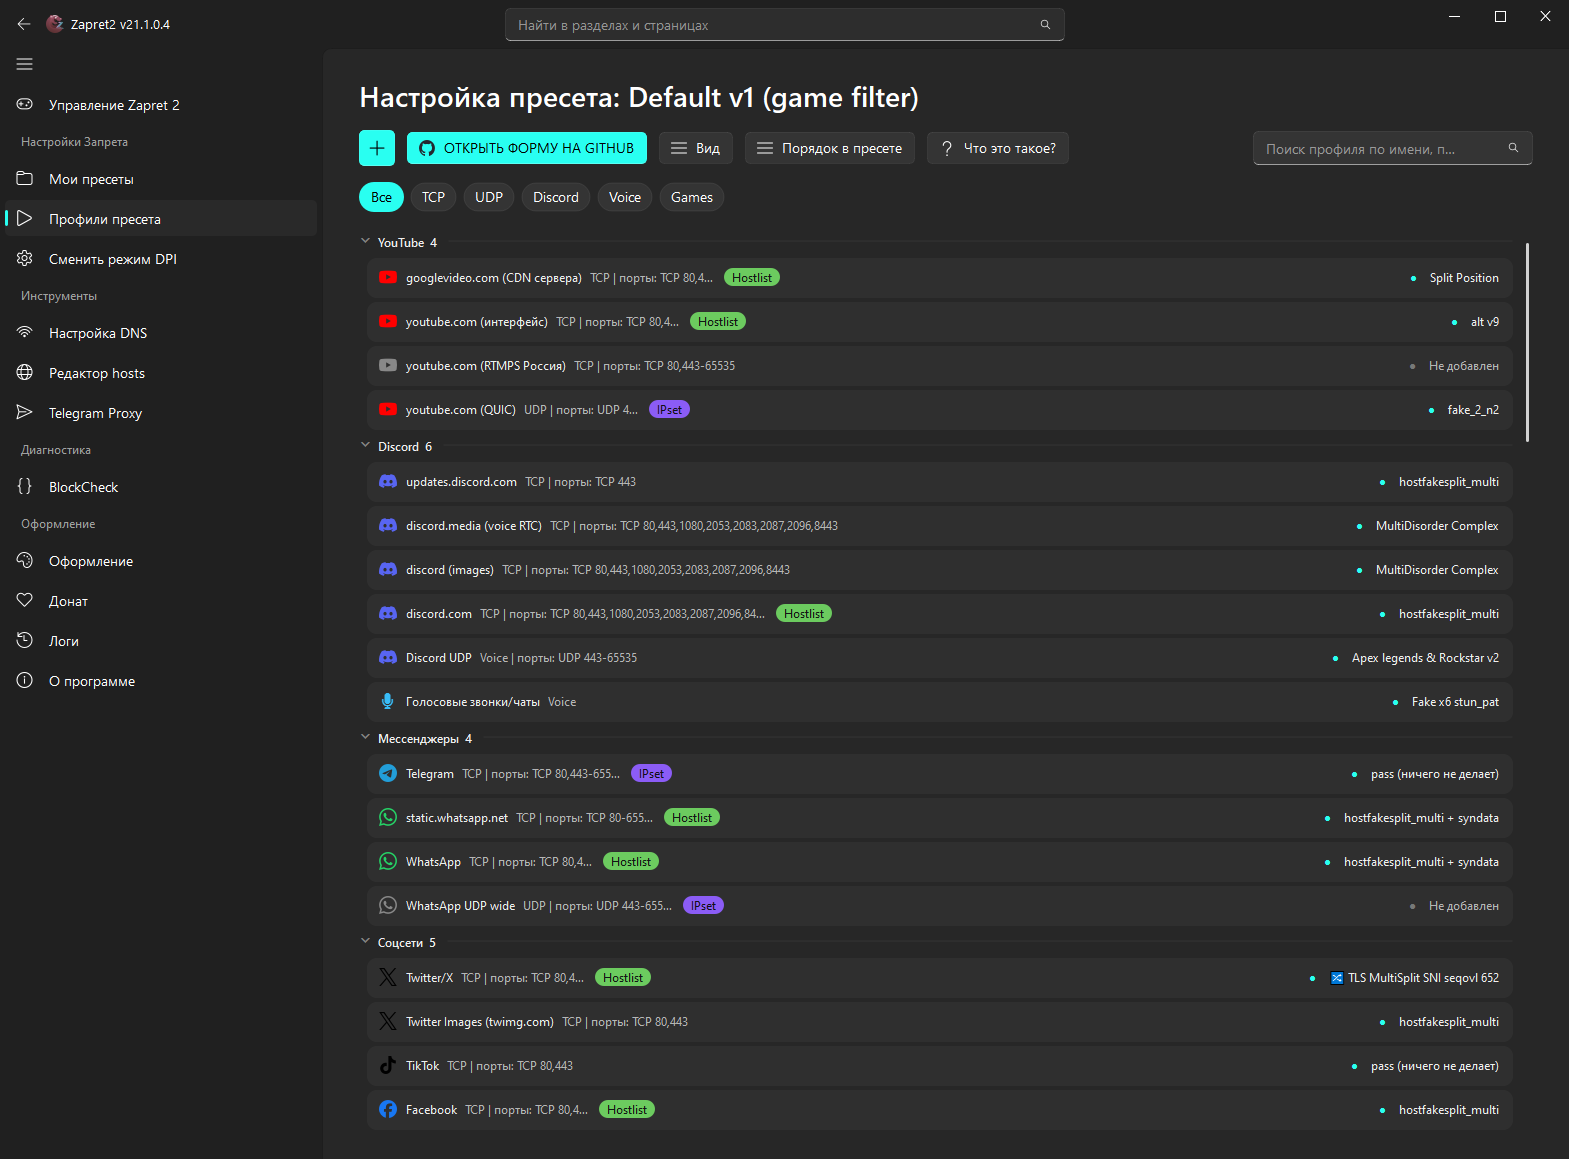Collapse the YouTube group
Image resolution: width=1569 pixels, height=1159 pixels.
pyautogui.click(x=366, y=242)
